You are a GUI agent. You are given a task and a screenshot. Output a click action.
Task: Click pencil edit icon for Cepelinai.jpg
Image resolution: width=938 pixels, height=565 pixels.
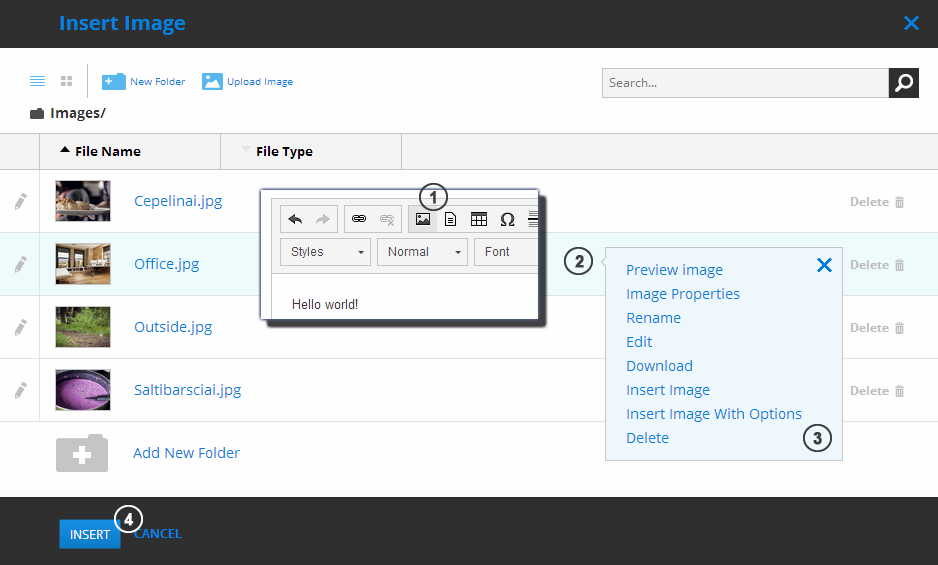pos(20,201)
